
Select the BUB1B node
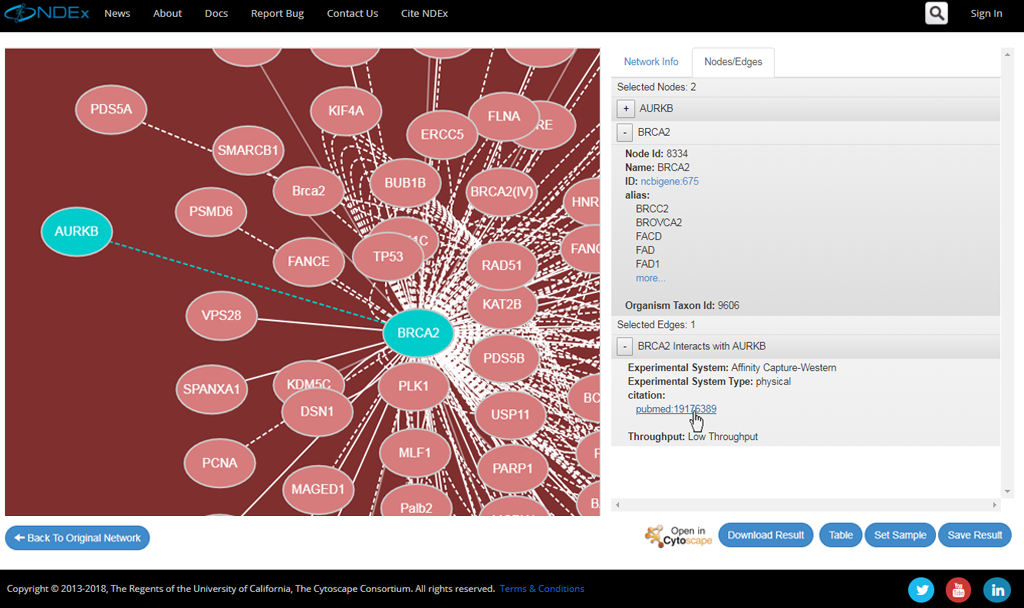tap(405, 183)
